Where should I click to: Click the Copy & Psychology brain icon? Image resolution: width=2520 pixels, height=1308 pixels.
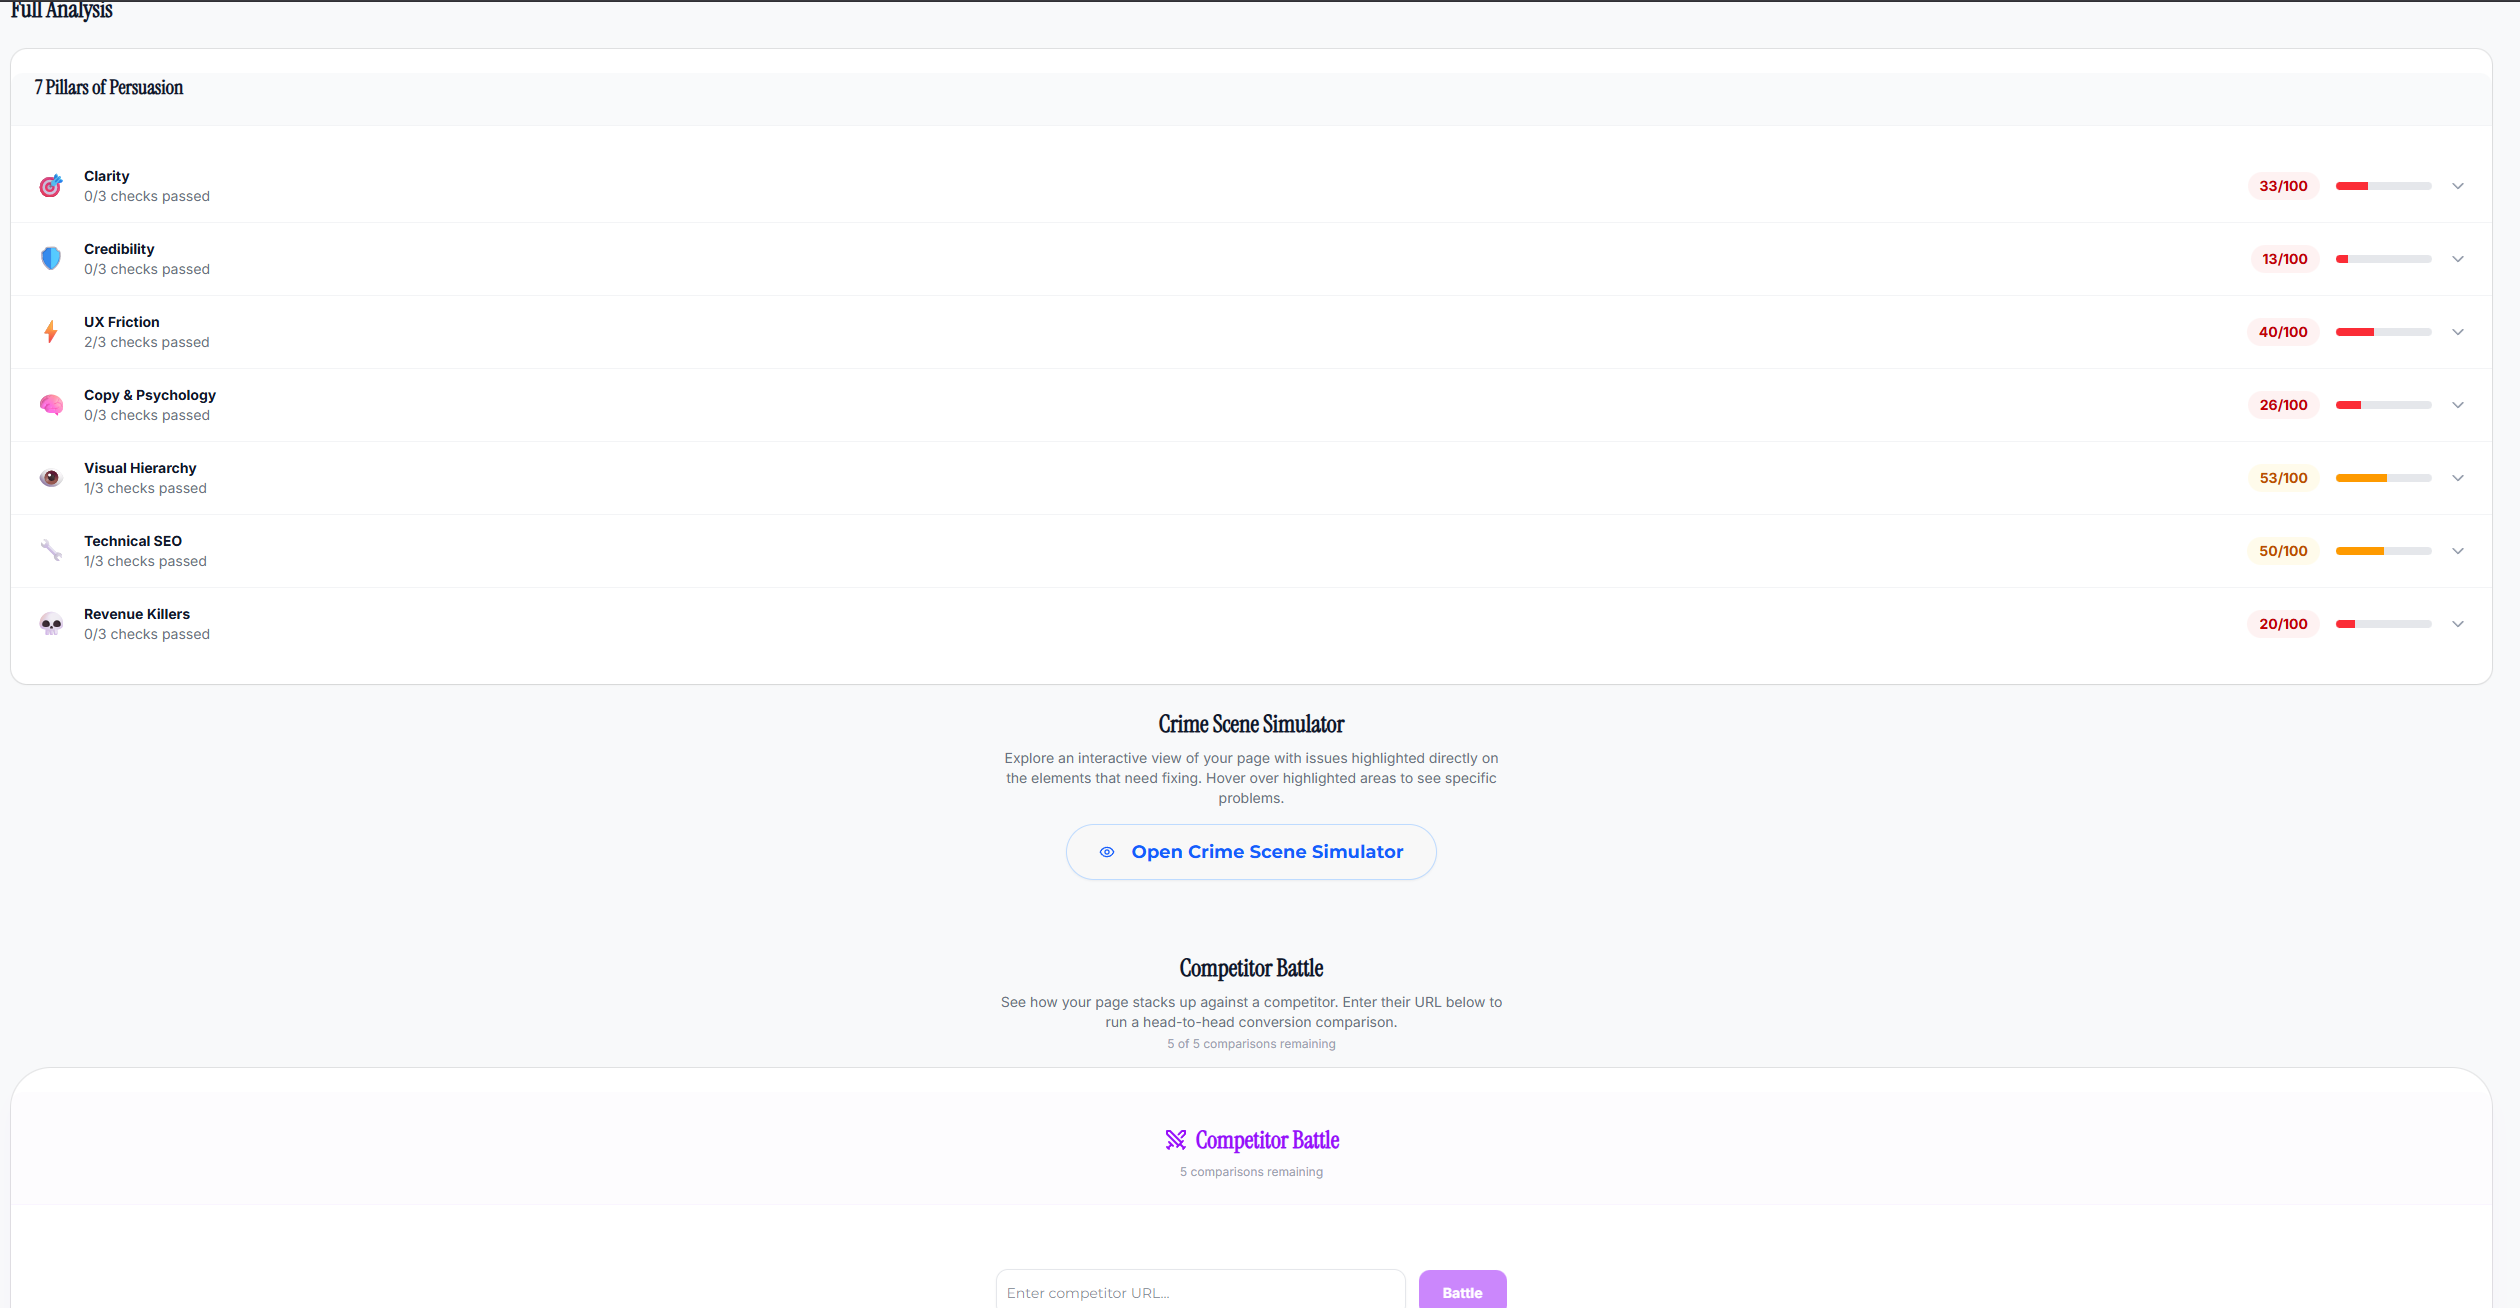(x=51, y=404)
